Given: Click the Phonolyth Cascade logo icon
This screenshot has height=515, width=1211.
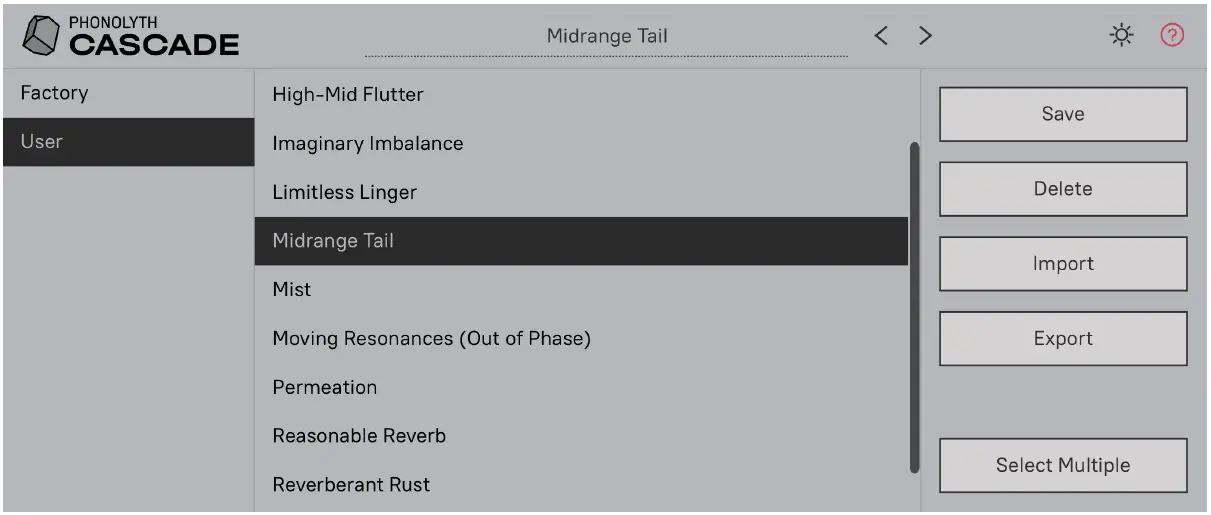Looking at the screenshot, I should pyautogui.click(x=40, y=36).
